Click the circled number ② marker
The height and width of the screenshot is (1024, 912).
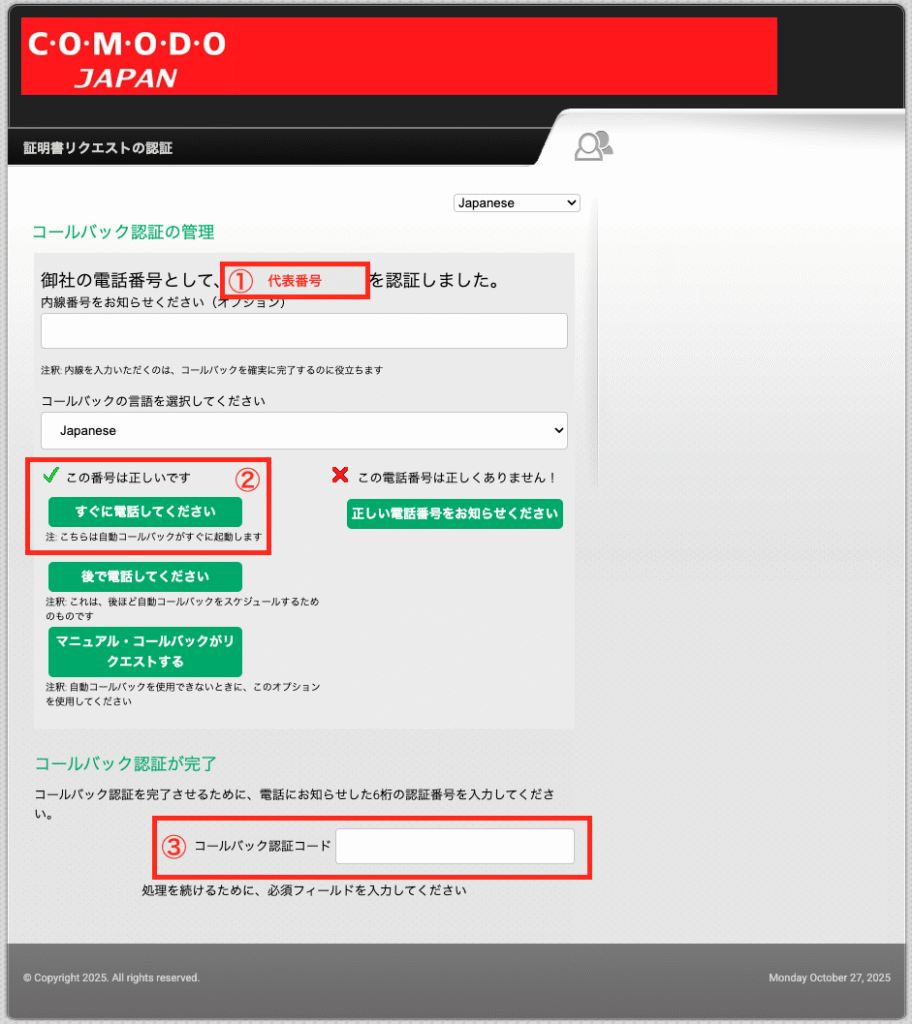coord(247,480)
